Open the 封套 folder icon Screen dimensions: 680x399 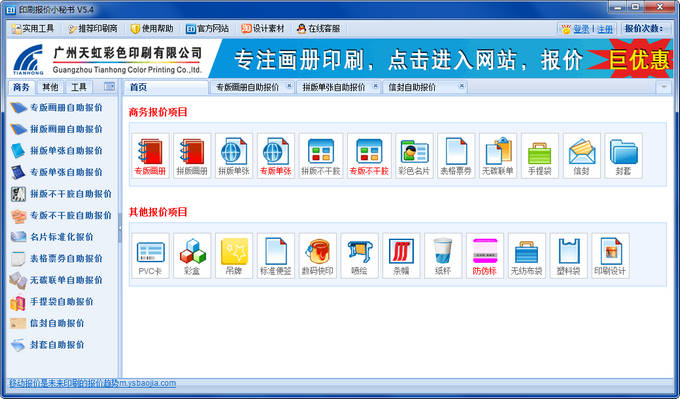pyautogui.click(x=623, y=156)
